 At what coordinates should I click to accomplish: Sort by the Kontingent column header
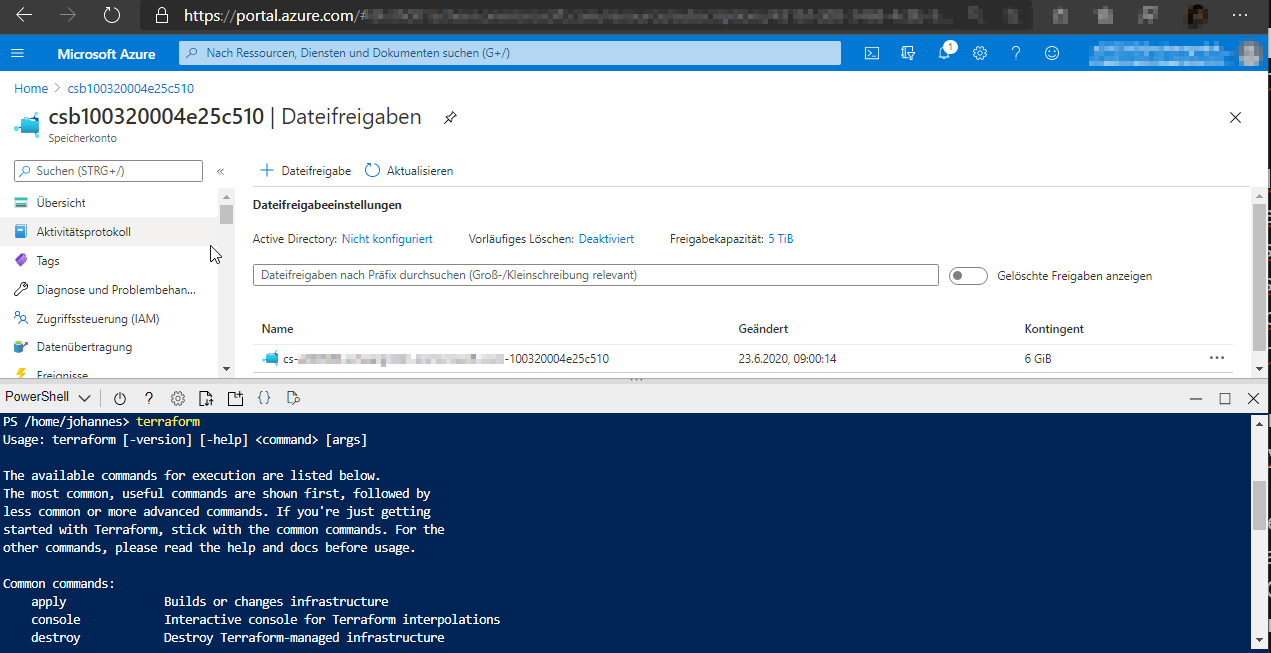[x=1054, y=329]
